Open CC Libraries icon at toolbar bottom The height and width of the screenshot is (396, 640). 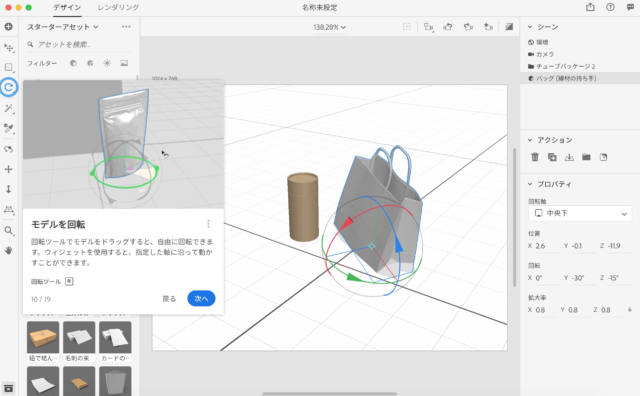[x=9, y=388]
